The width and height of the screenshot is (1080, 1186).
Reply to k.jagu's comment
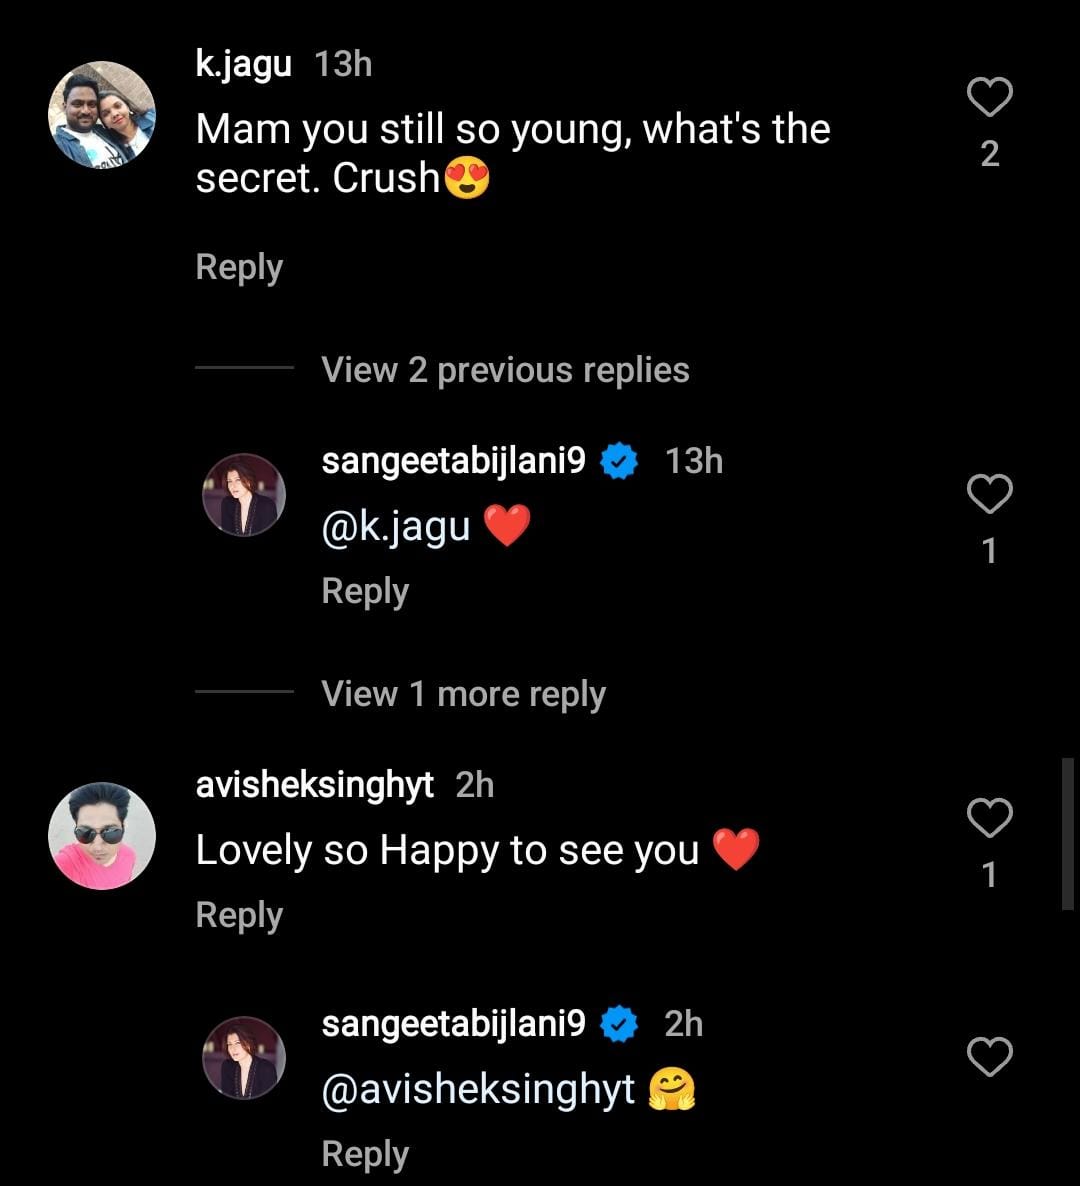pos(239,267)
